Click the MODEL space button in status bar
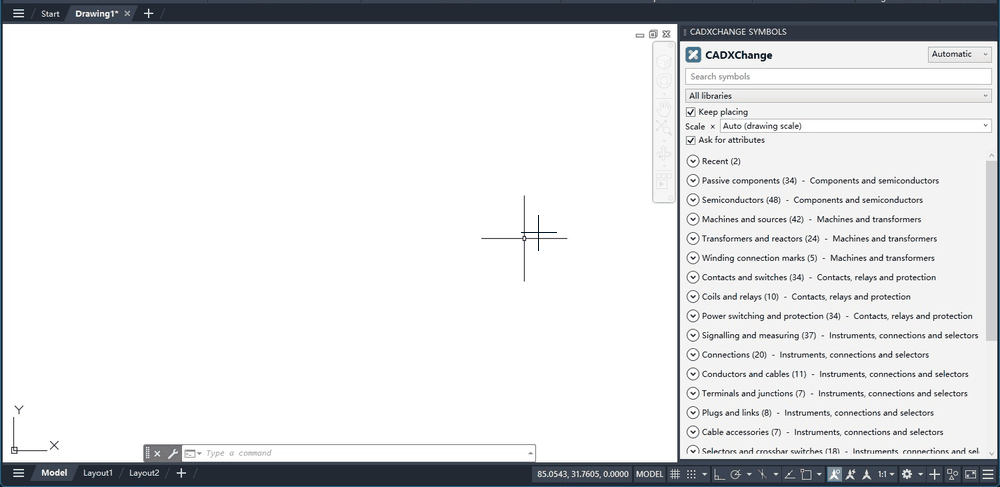This screenshot has height=487, width=1000. tap(650, 474)
